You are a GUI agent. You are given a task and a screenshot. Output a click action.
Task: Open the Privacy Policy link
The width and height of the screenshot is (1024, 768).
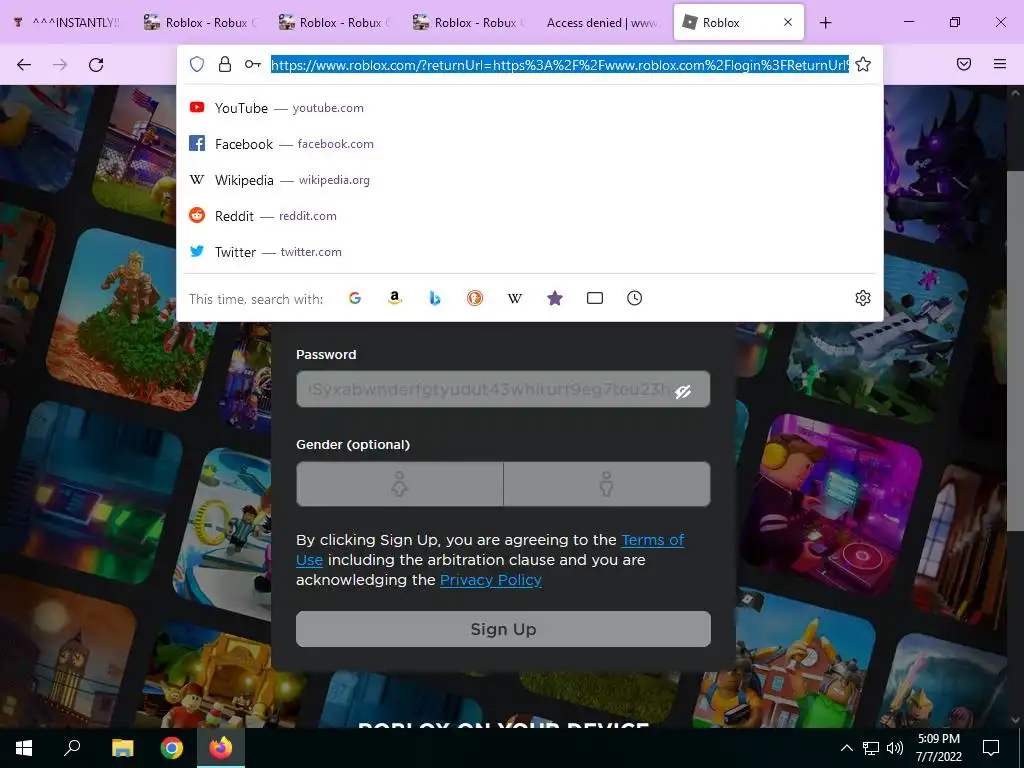(x=490, y=580)
